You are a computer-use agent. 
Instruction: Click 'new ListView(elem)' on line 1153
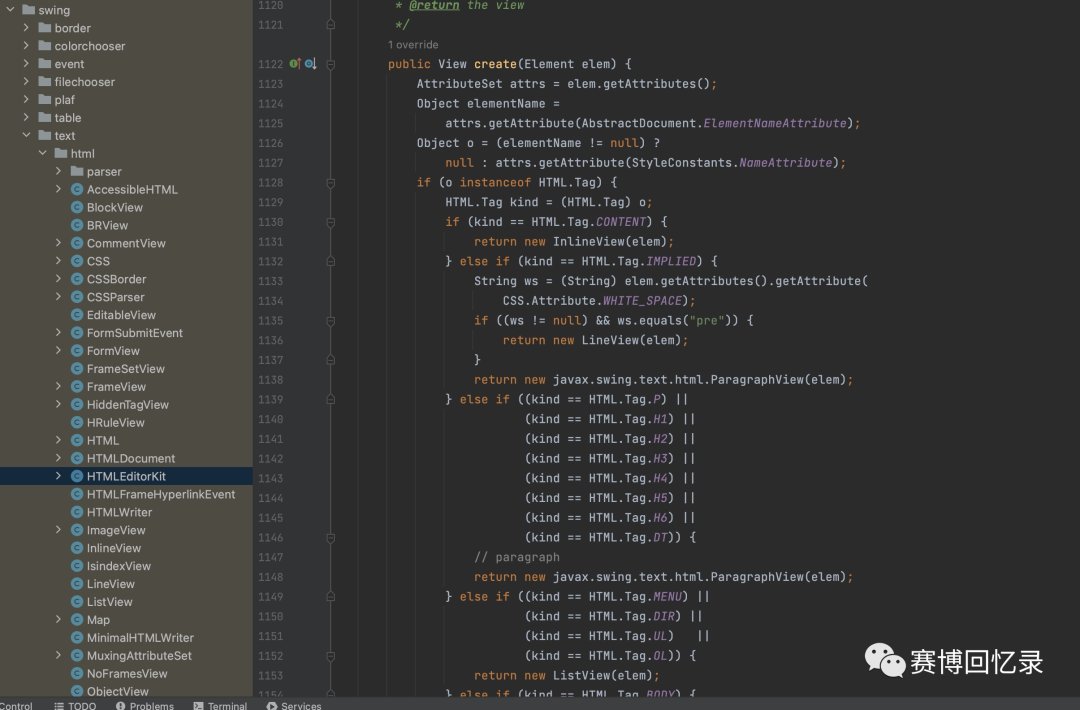[x=588, y=676]
